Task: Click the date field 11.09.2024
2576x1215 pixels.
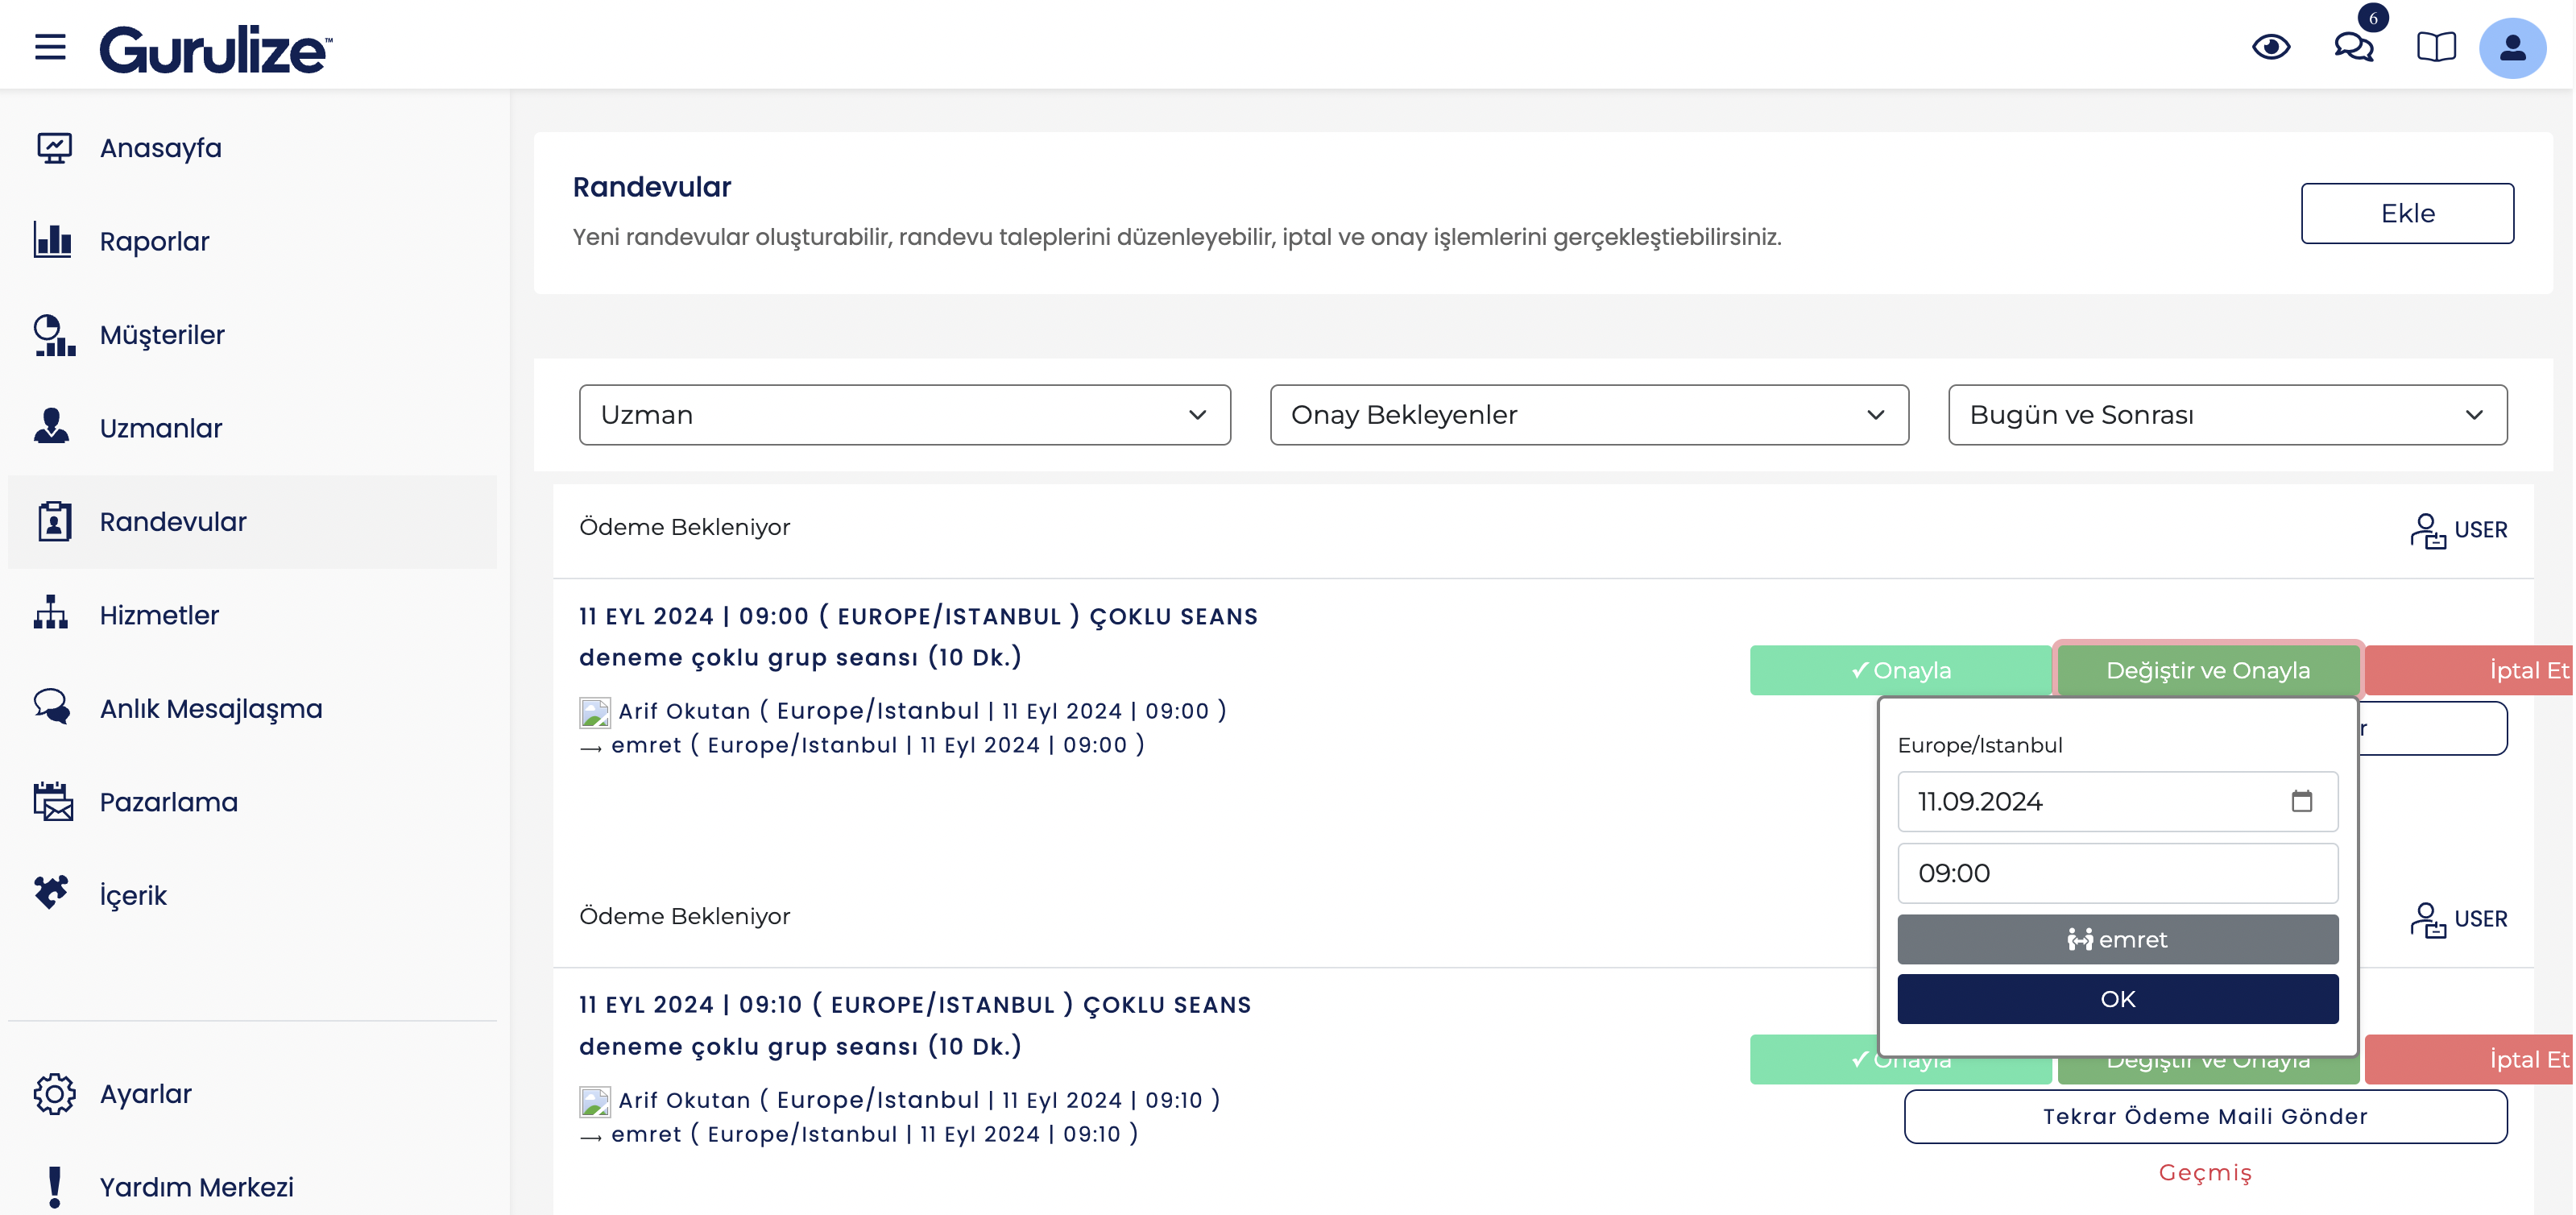Action: pyautogui.click(x=2117, y=801)
